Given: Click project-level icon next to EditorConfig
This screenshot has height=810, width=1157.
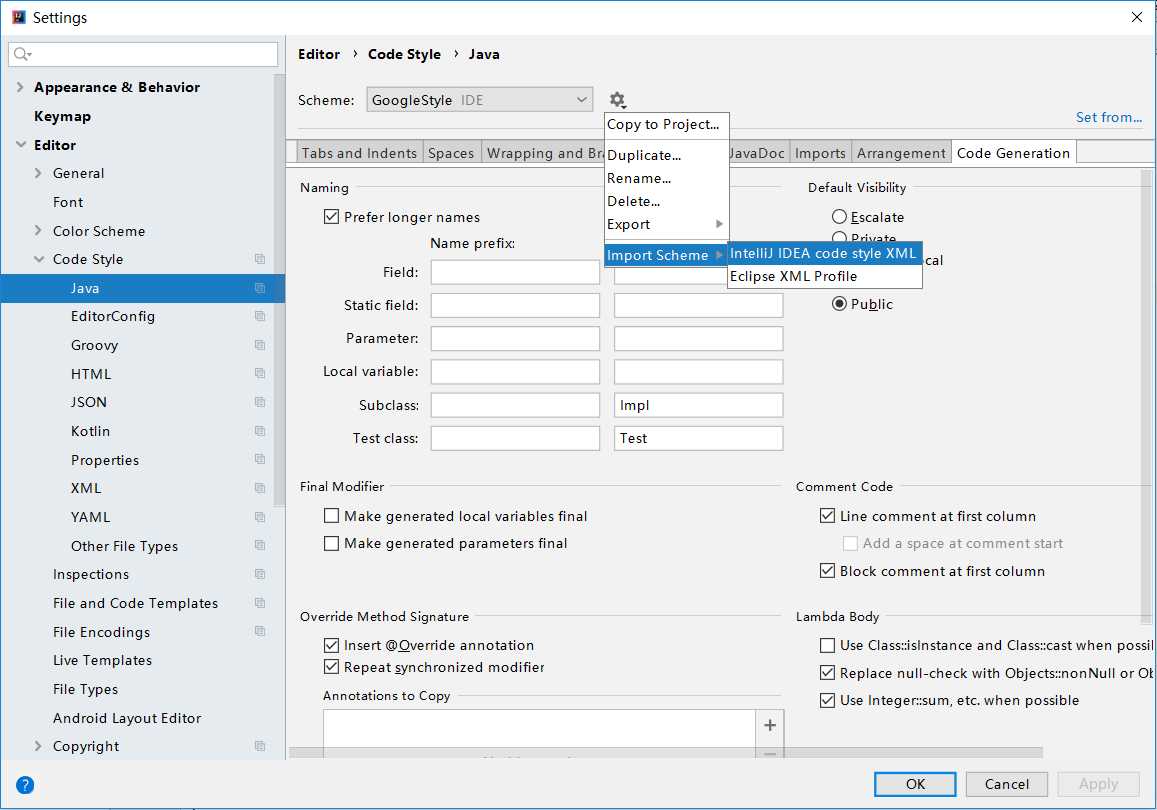Looking at the screenshot, I should coord(260,316).
